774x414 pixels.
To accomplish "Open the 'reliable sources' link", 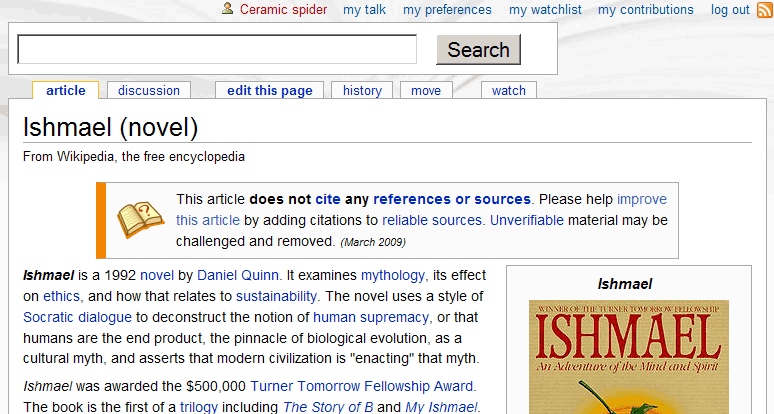I will (432, 220).
